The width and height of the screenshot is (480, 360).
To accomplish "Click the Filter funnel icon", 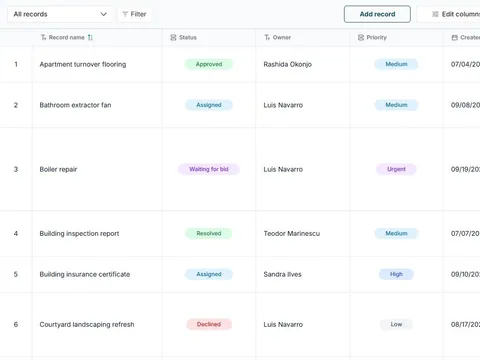I will pyautogui.click(x=125, y=14).
